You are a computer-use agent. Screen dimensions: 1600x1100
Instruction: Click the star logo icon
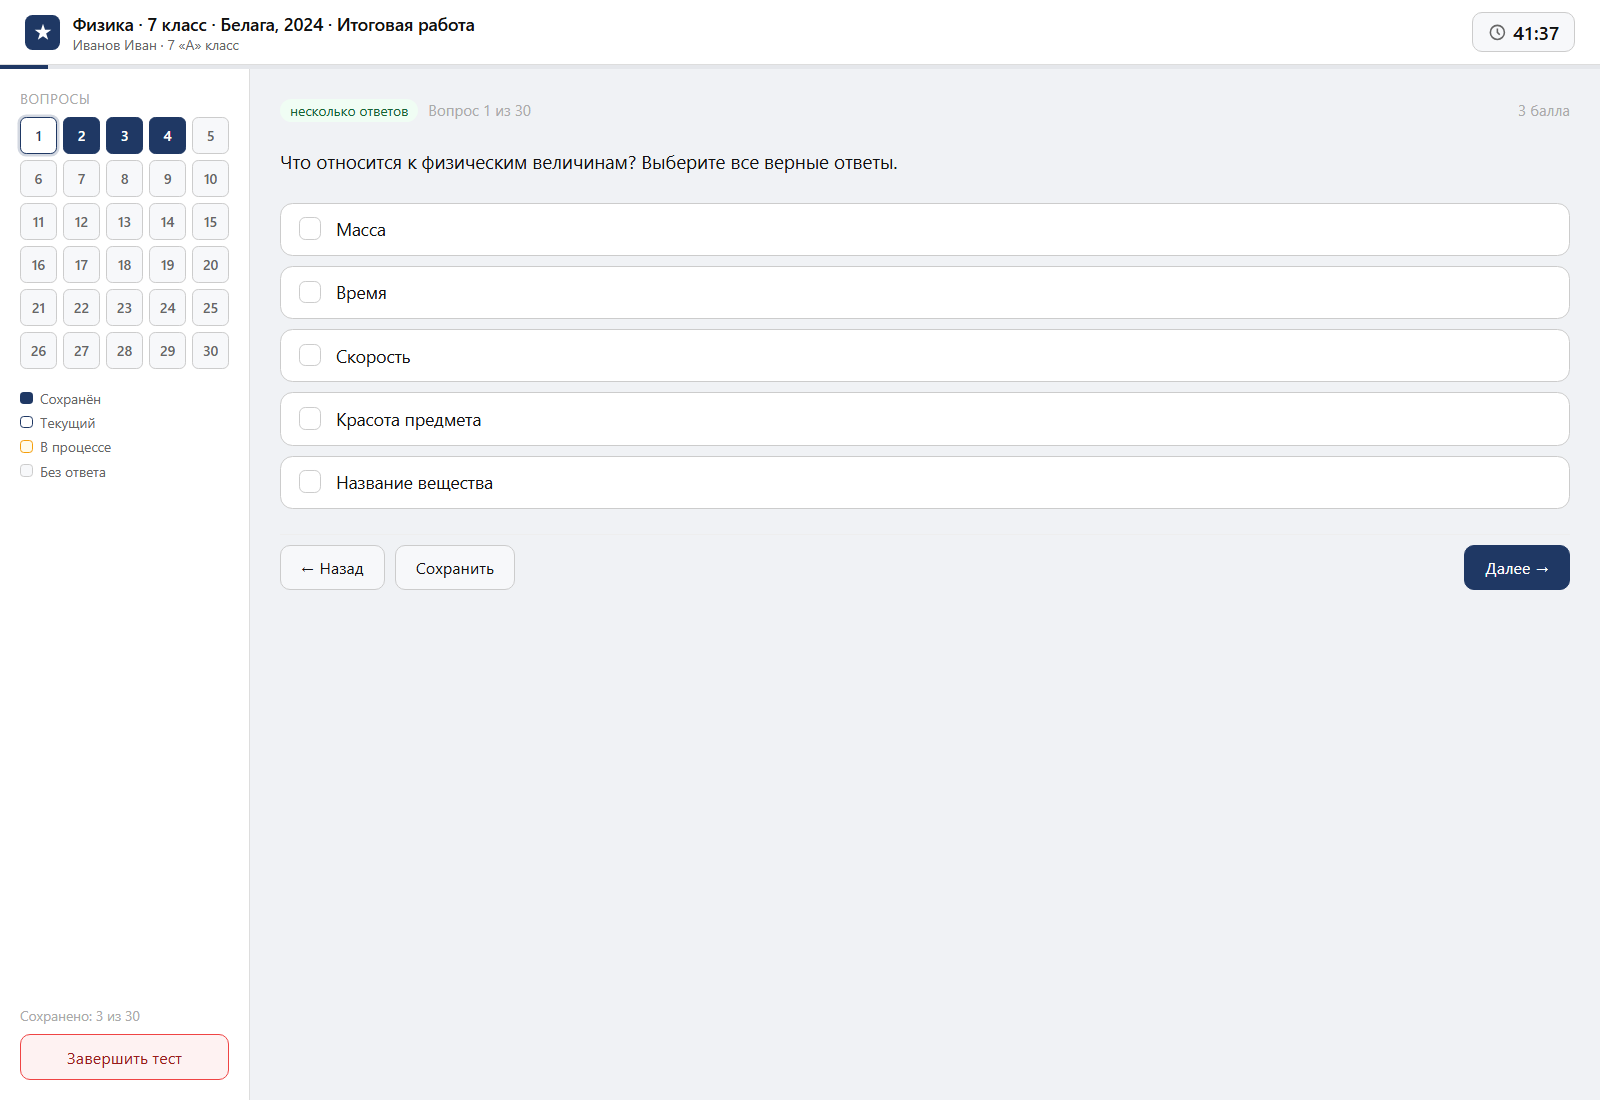tap(42, 33)
